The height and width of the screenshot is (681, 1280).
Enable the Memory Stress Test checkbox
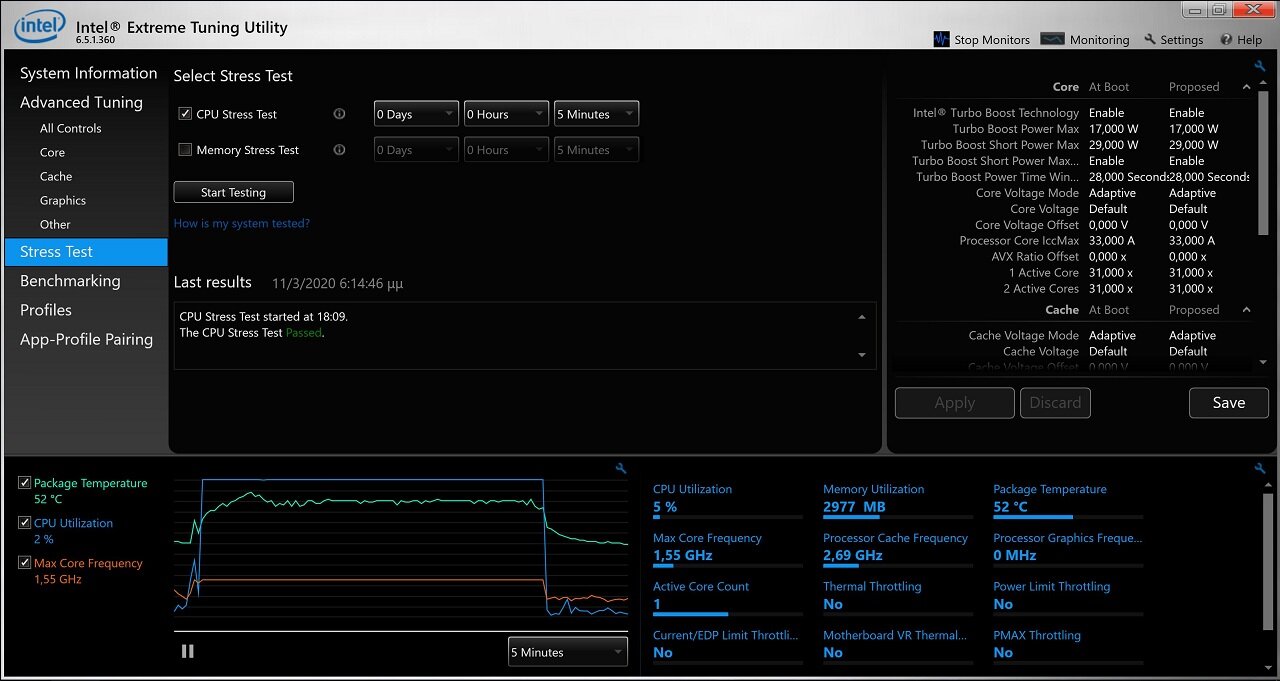pos(185,150)
